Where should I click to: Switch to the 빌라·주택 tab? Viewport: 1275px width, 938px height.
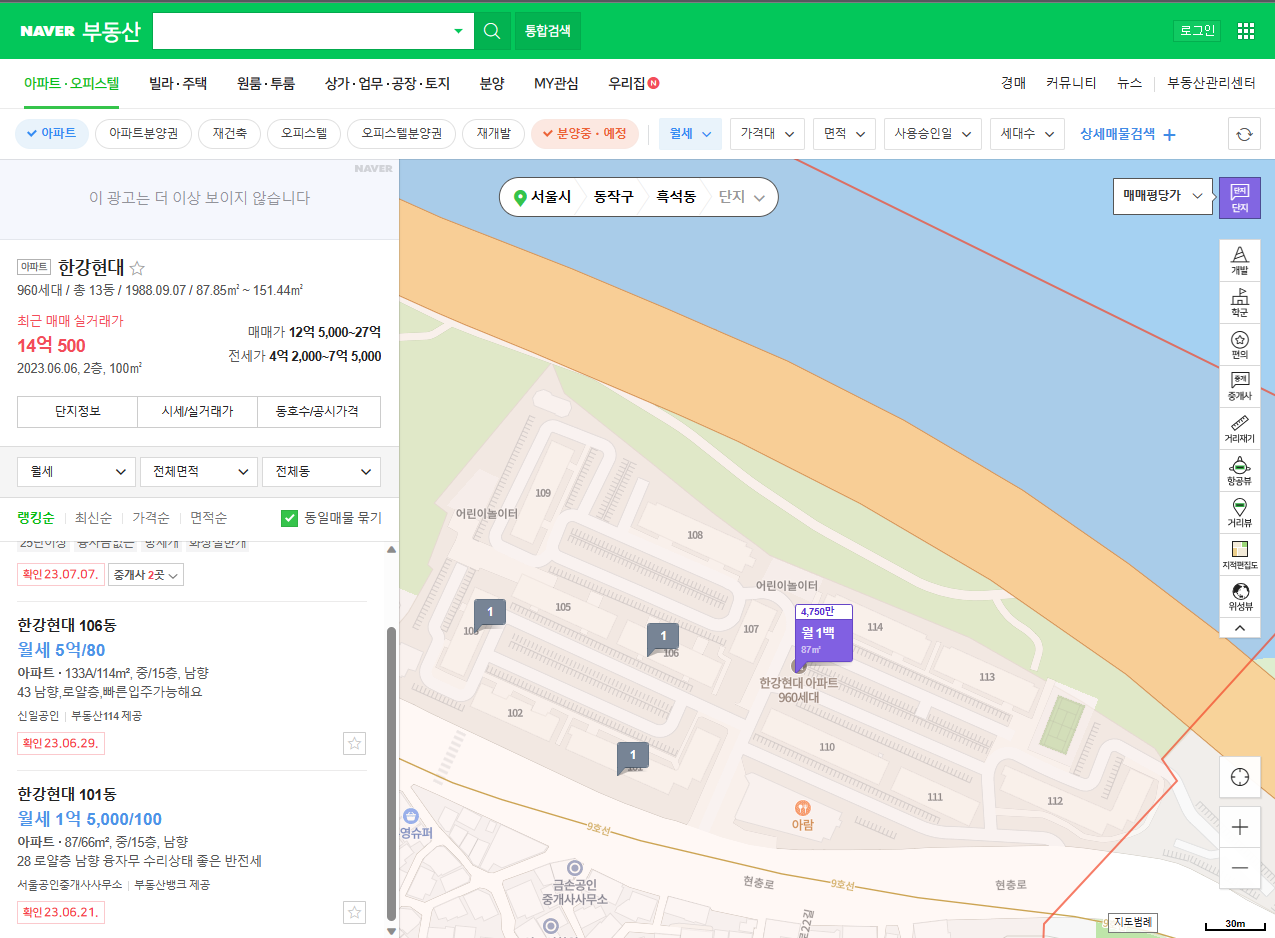click(178, 84)
